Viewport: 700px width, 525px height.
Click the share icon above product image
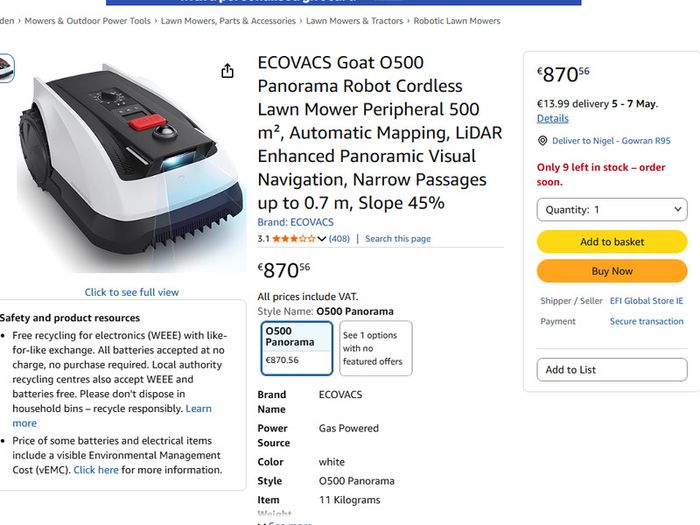pyautogui.click(x=227, y=71)
